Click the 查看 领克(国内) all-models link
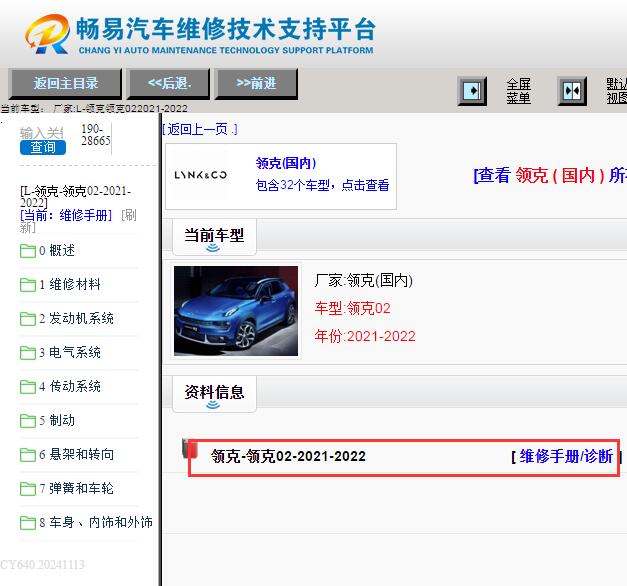The image size is (627, 586). tap(550, 175)
